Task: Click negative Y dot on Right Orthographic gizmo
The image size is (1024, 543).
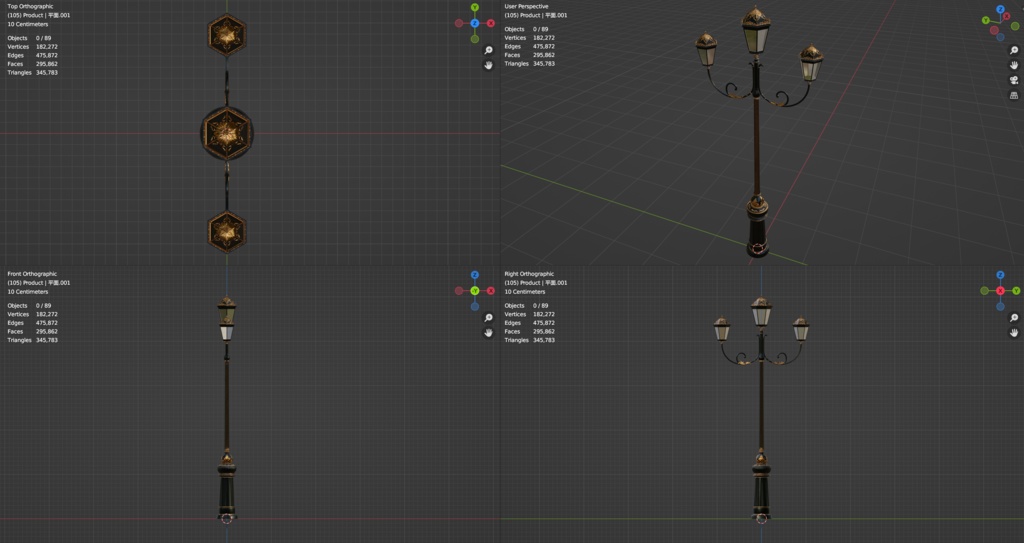Action: [985, 291]
